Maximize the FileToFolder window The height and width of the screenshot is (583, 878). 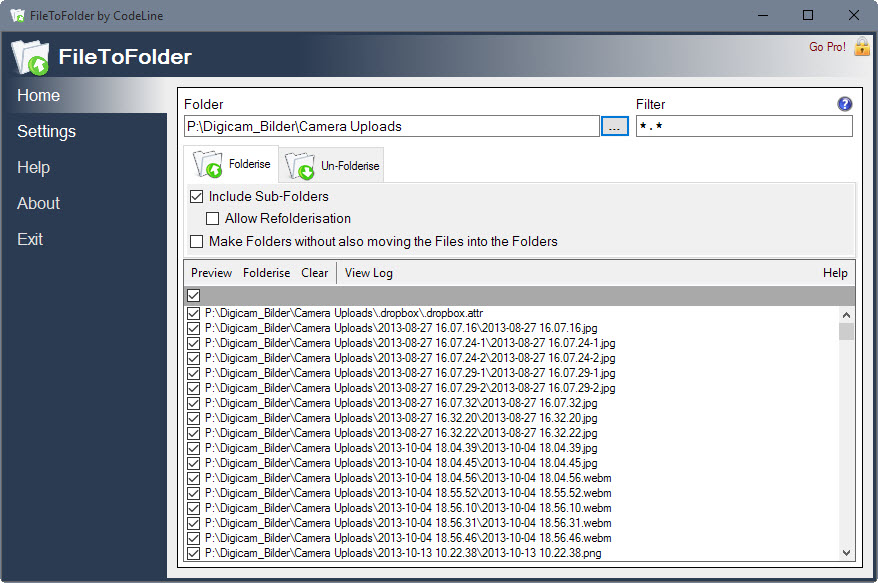tap(807, 15)
